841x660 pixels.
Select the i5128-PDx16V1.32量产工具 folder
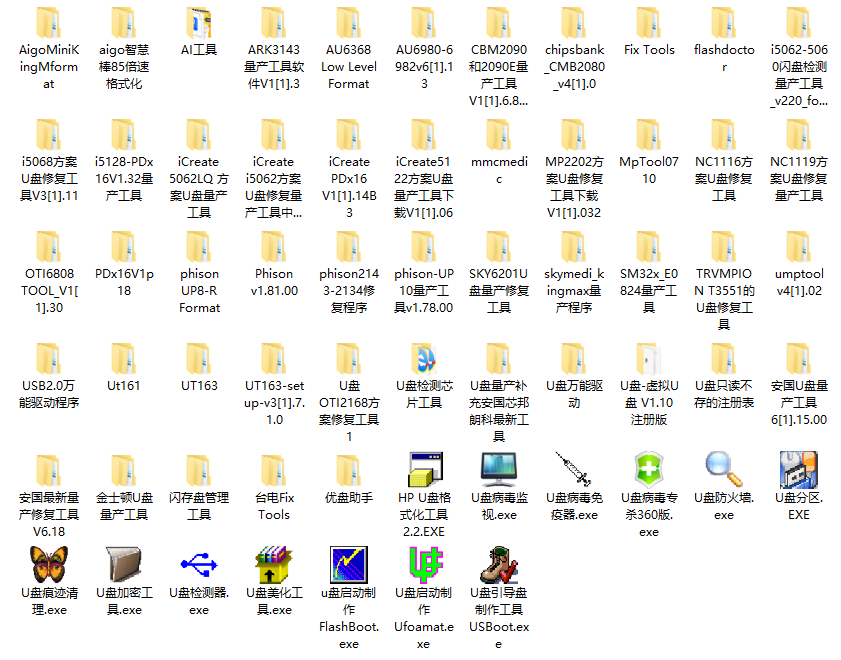coord(124,135)
